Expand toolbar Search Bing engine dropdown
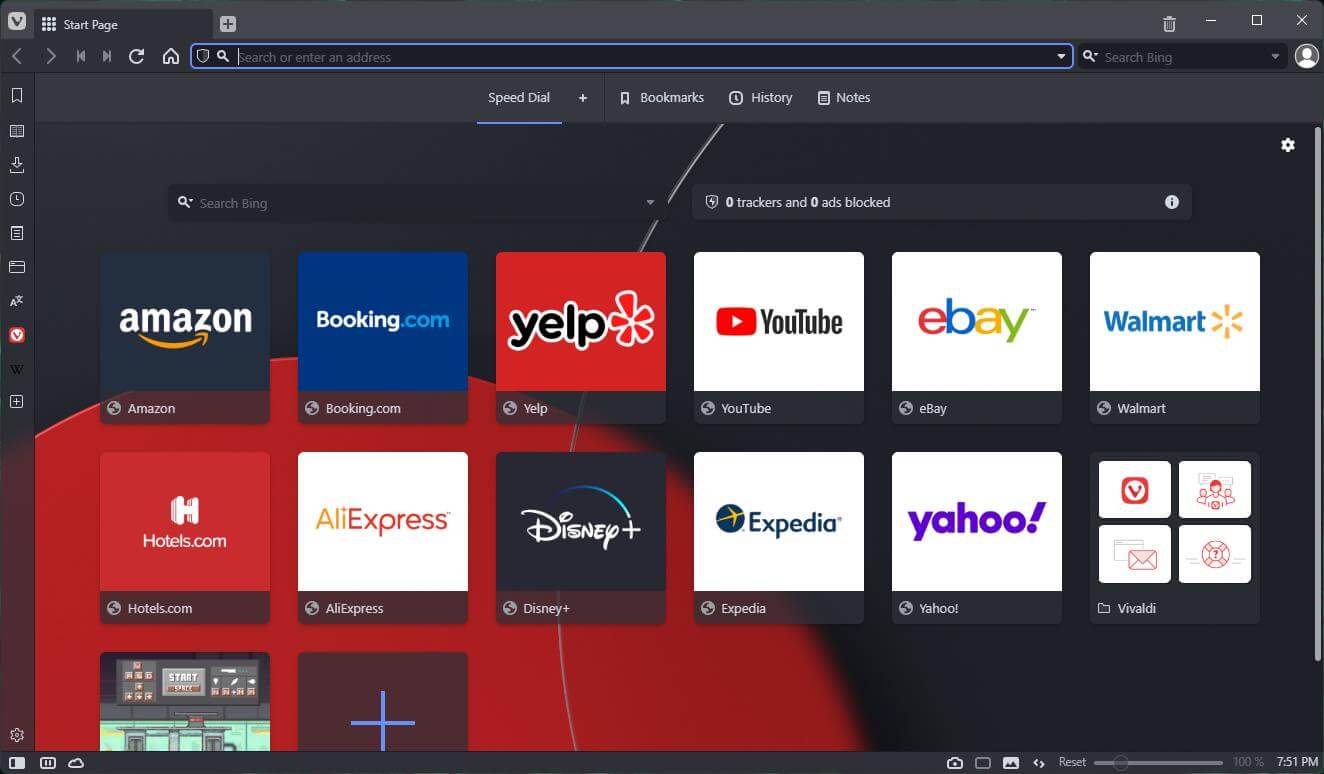This screenshot has height=774, width=1324. pyautogui.click(x=1275, y=57)
